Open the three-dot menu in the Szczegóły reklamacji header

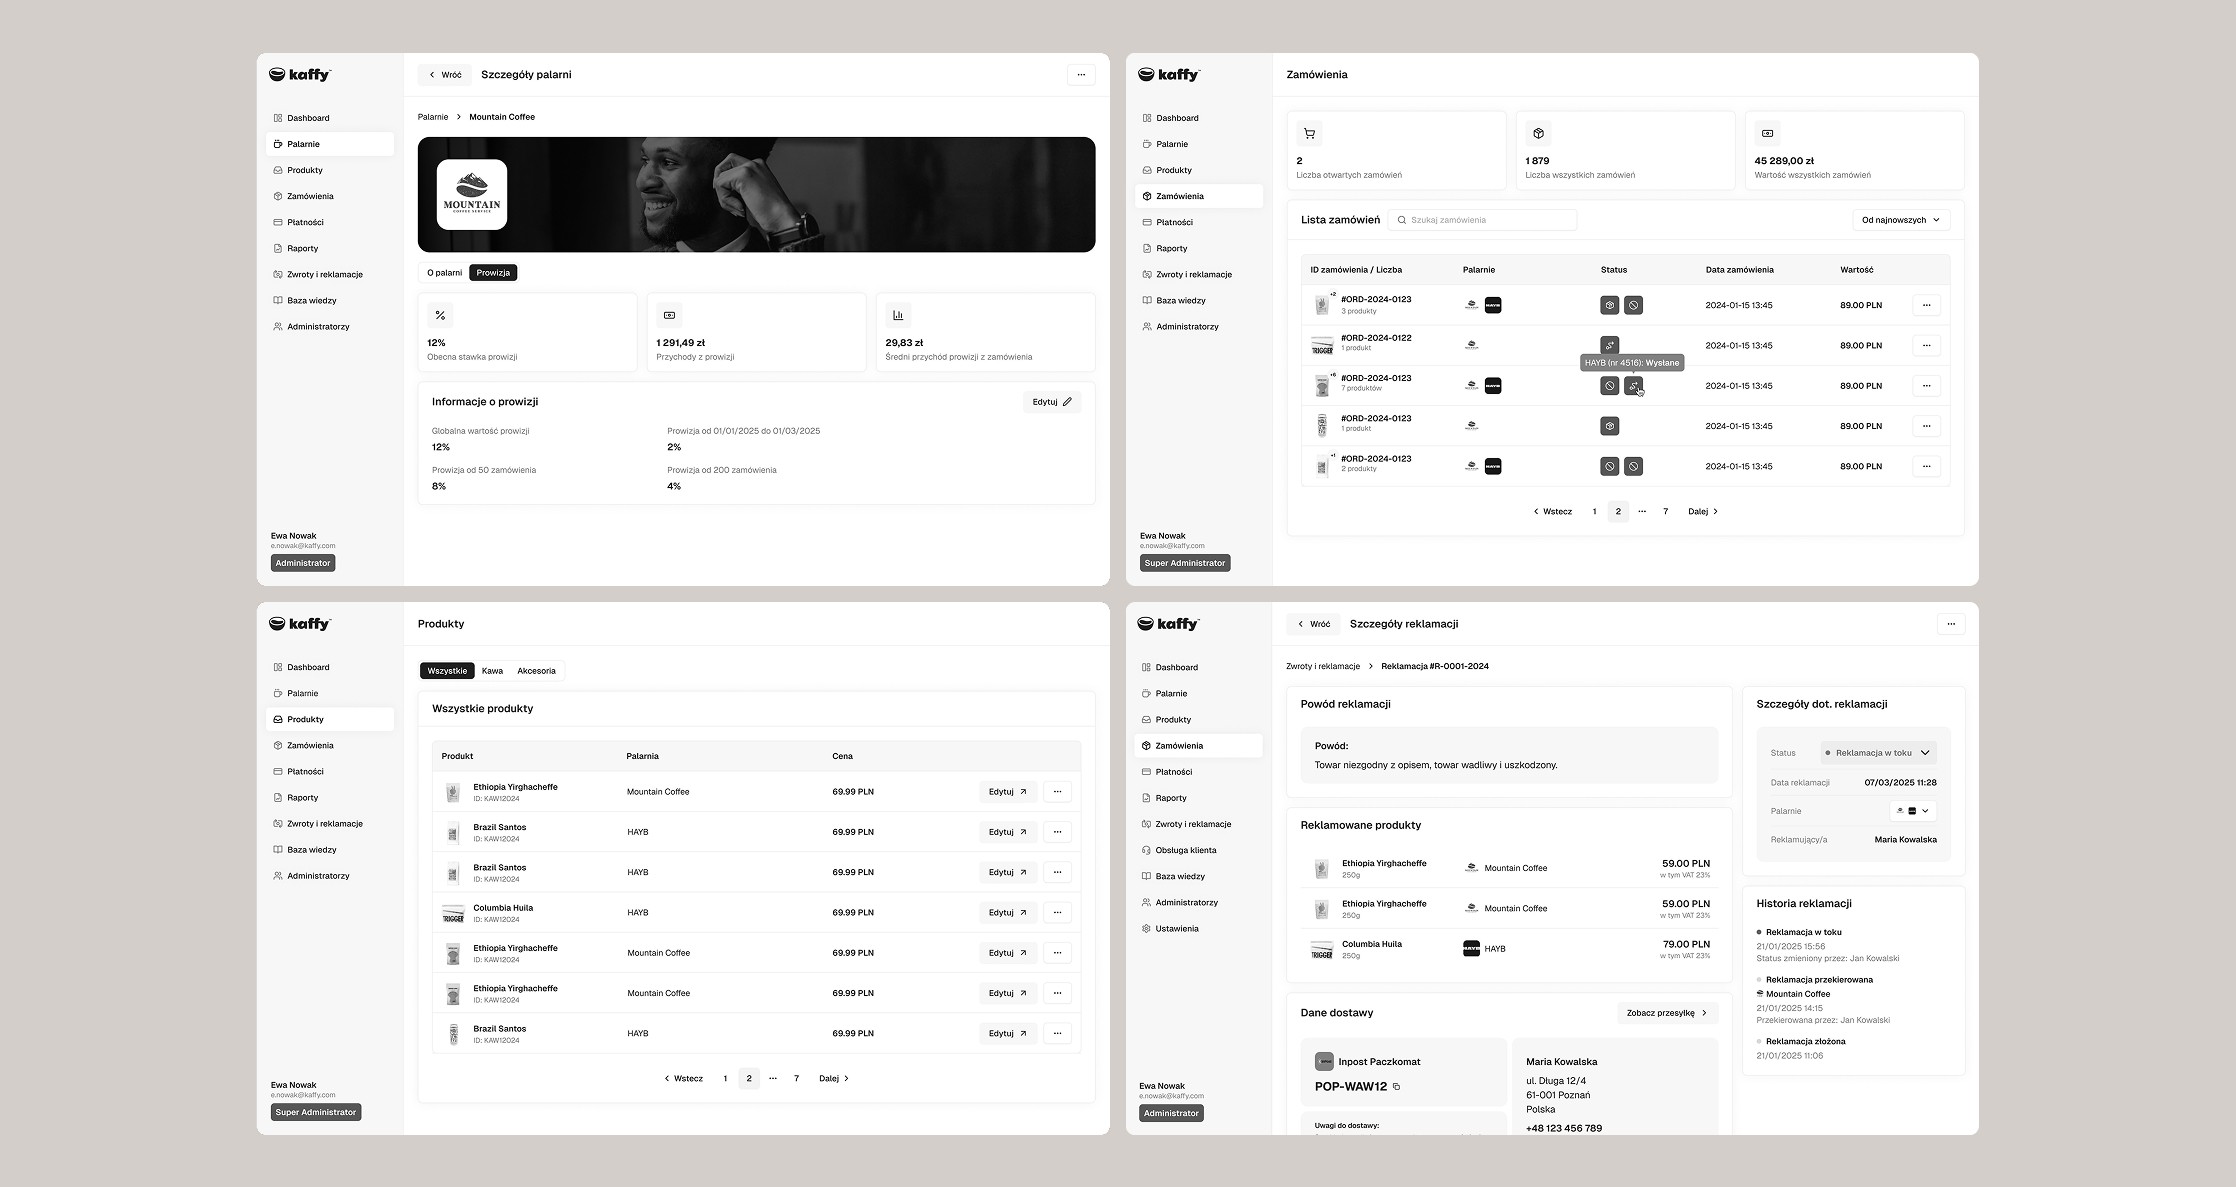click(1951, 624)
